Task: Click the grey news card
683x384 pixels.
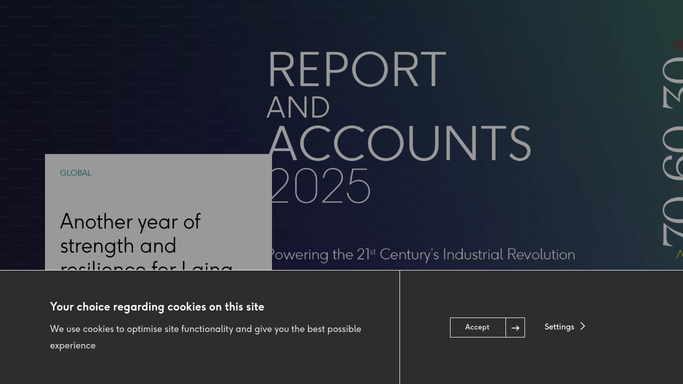Action: pos(159,212)
